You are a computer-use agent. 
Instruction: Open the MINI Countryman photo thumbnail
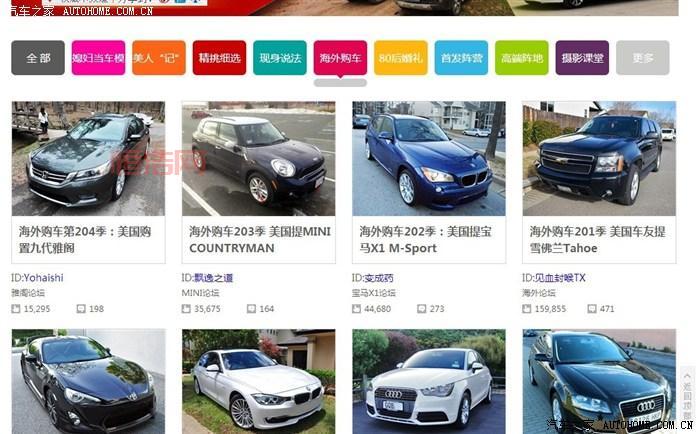click(x=258, y=159)
